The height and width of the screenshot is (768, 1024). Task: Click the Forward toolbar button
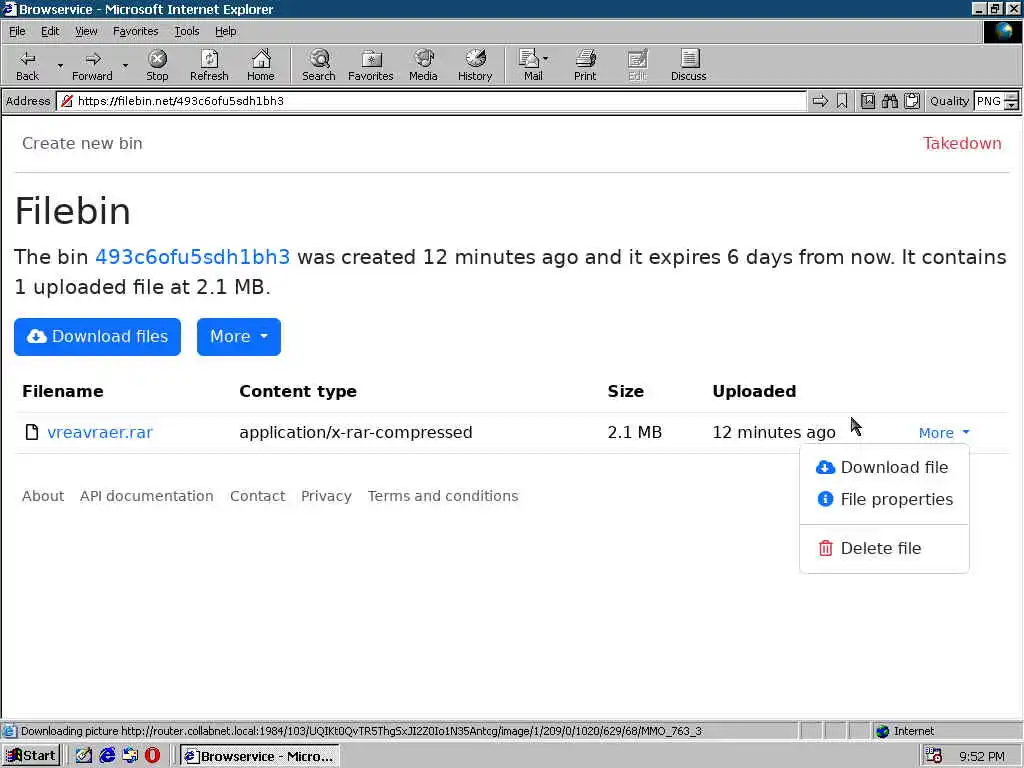click(92, 65)
